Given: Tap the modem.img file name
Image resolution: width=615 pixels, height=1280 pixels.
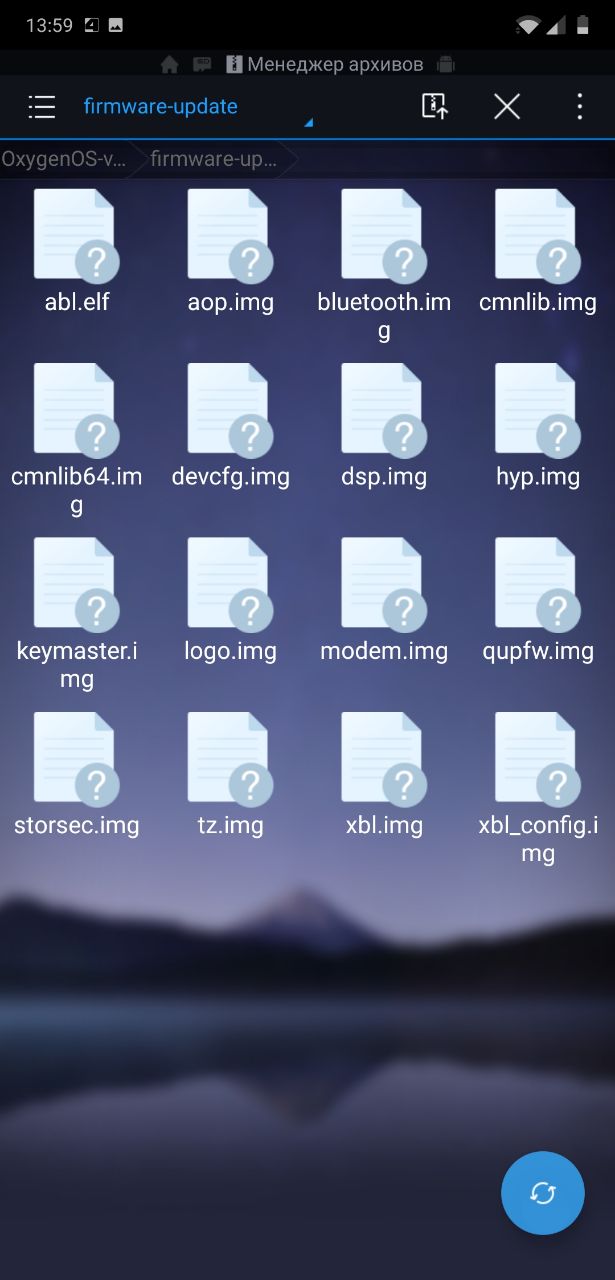Looking at the screenshot, I should pyautogui.click(x=384, y=651).
